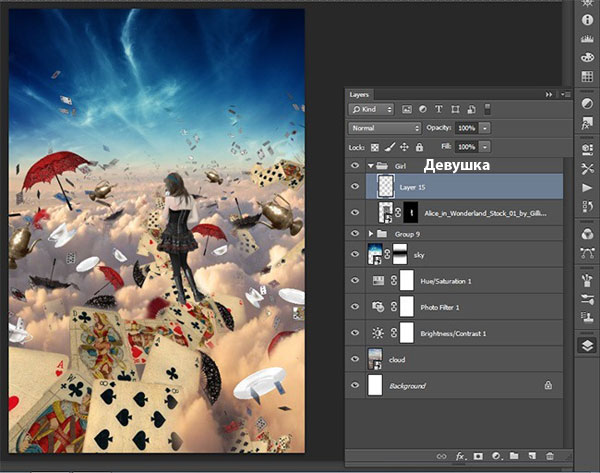
Task: Open the Normal blending mode dropdown
Action: click(x=385, y=128)
